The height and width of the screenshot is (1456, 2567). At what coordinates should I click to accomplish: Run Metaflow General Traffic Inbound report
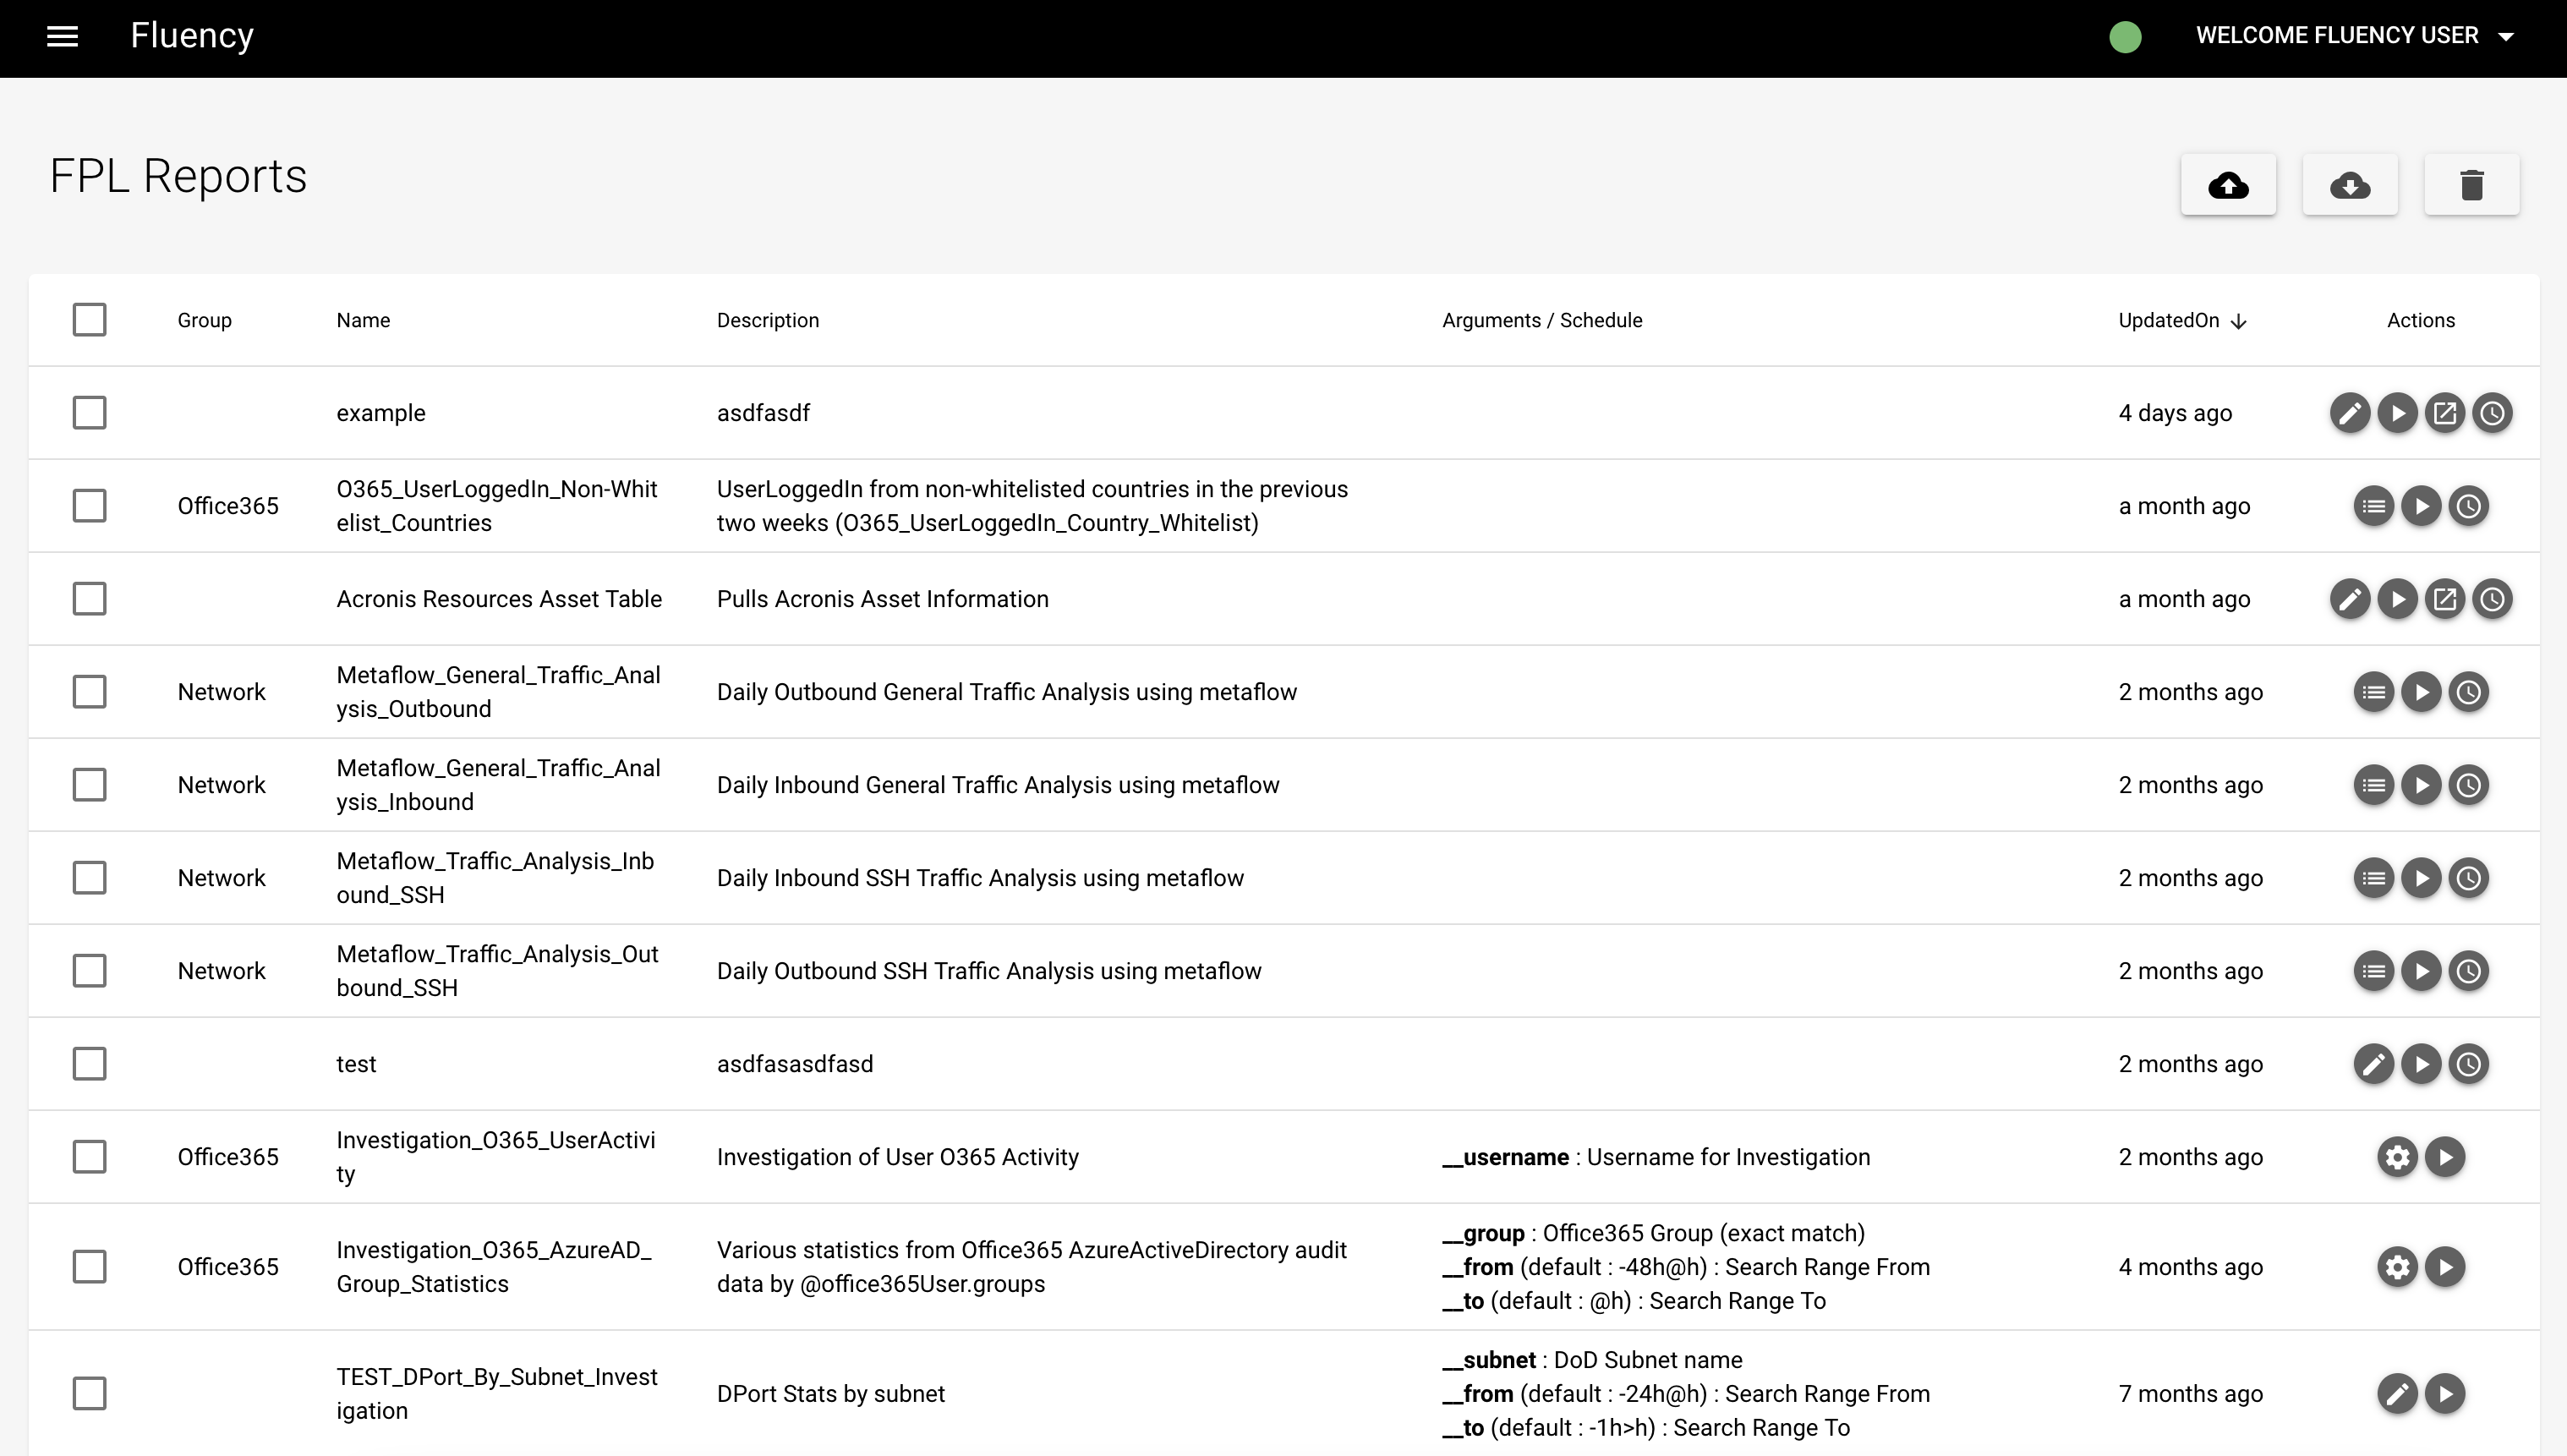(2421, 785)
